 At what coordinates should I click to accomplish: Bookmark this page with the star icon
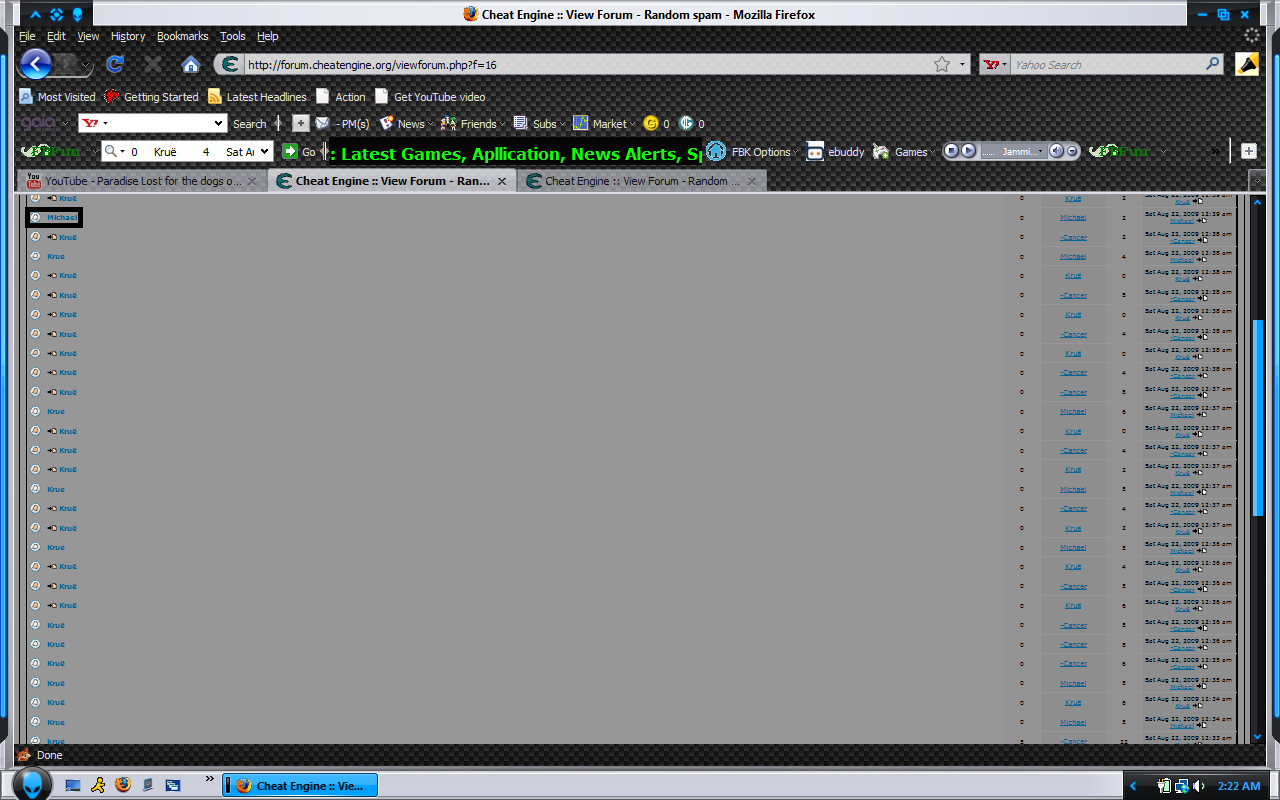pyautogui.click(x=941, y=65)
